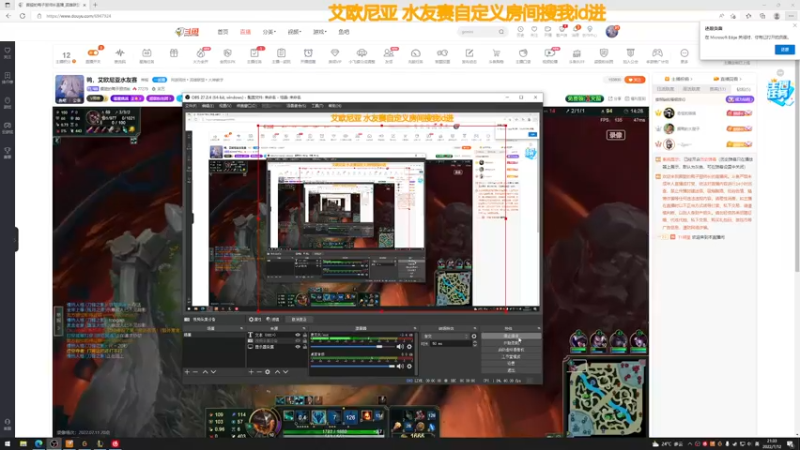The image size is (800, 450).
Task: Open the 文件 menu in OBS
Action: click(x=191, y=106)
